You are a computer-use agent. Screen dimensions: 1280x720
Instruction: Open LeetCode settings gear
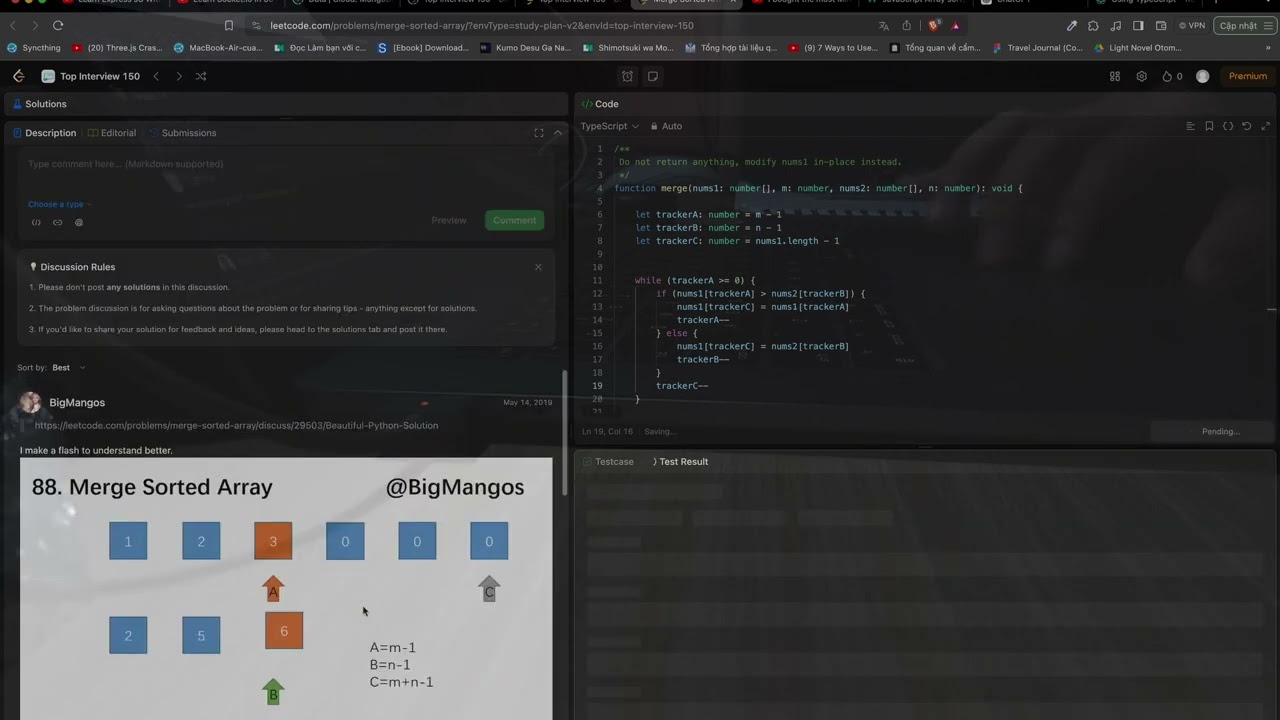pos(1141,76)
